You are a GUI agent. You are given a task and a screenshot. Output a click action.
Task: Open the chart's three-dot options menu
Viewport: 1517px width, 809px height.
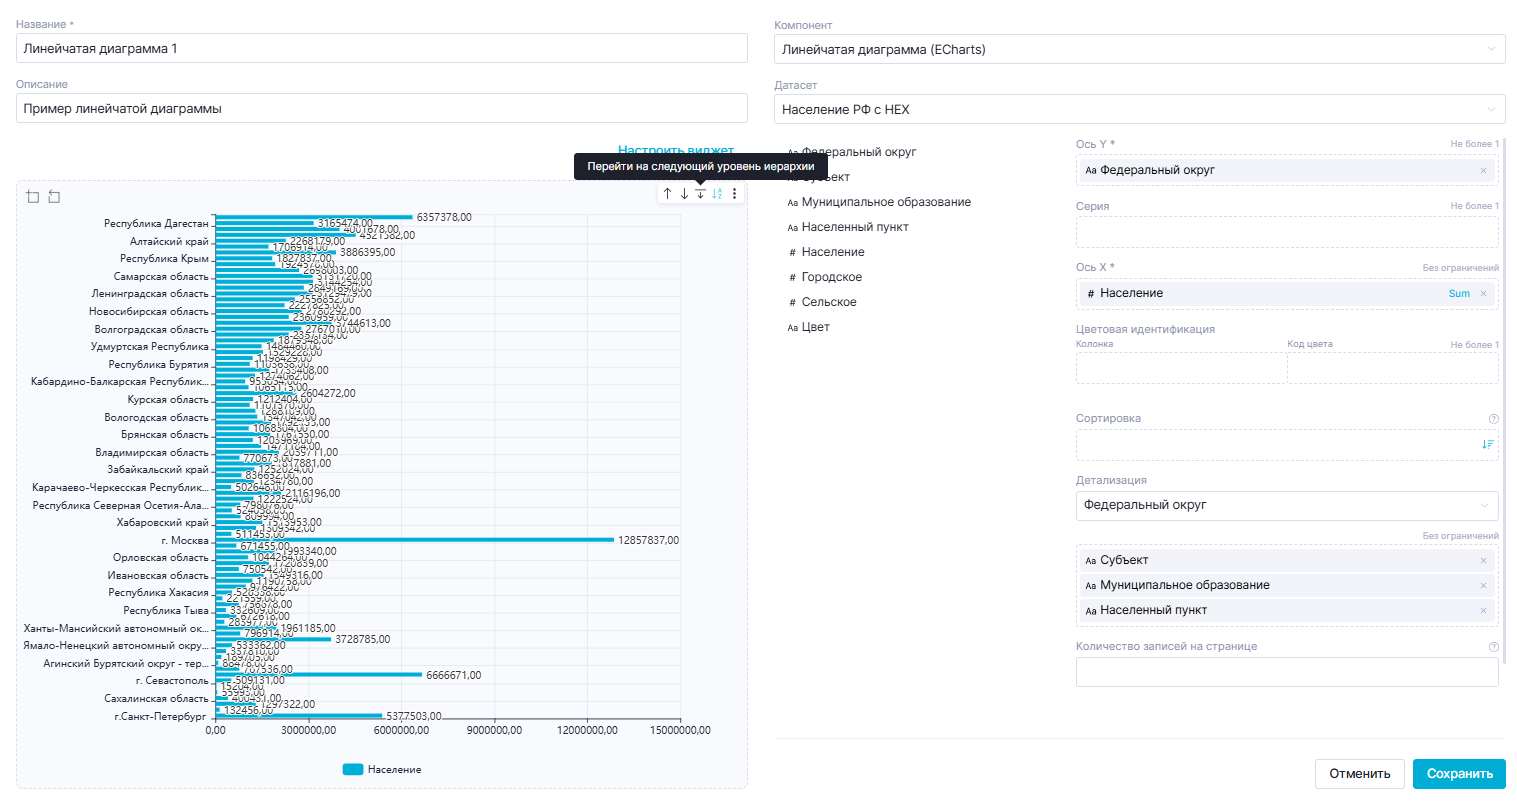[x=735, y=194]
